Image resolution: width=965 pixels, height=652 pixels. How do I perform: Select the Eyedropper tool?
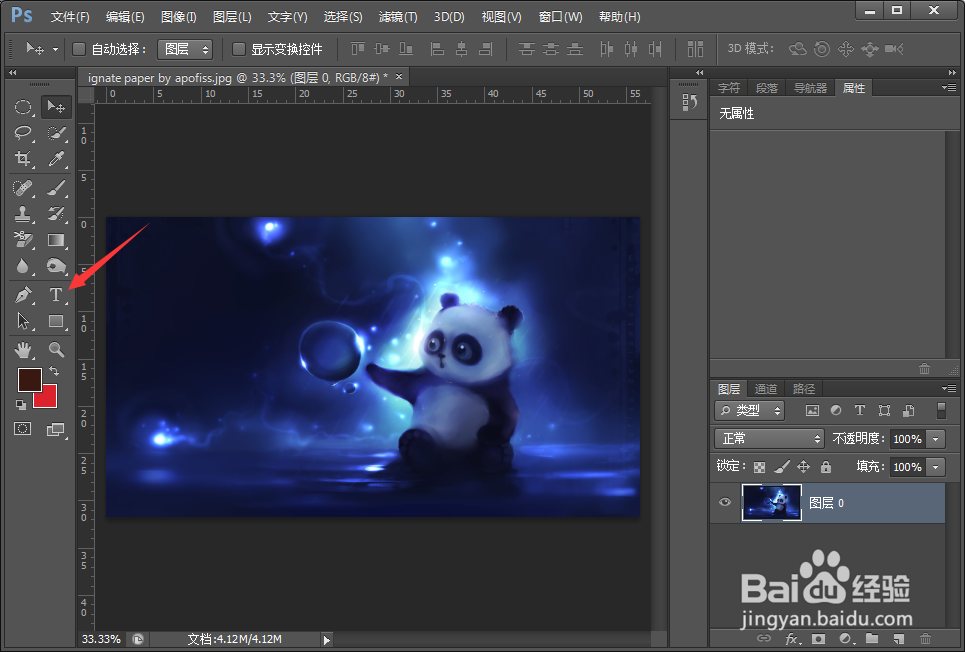(x=56, y=159)
